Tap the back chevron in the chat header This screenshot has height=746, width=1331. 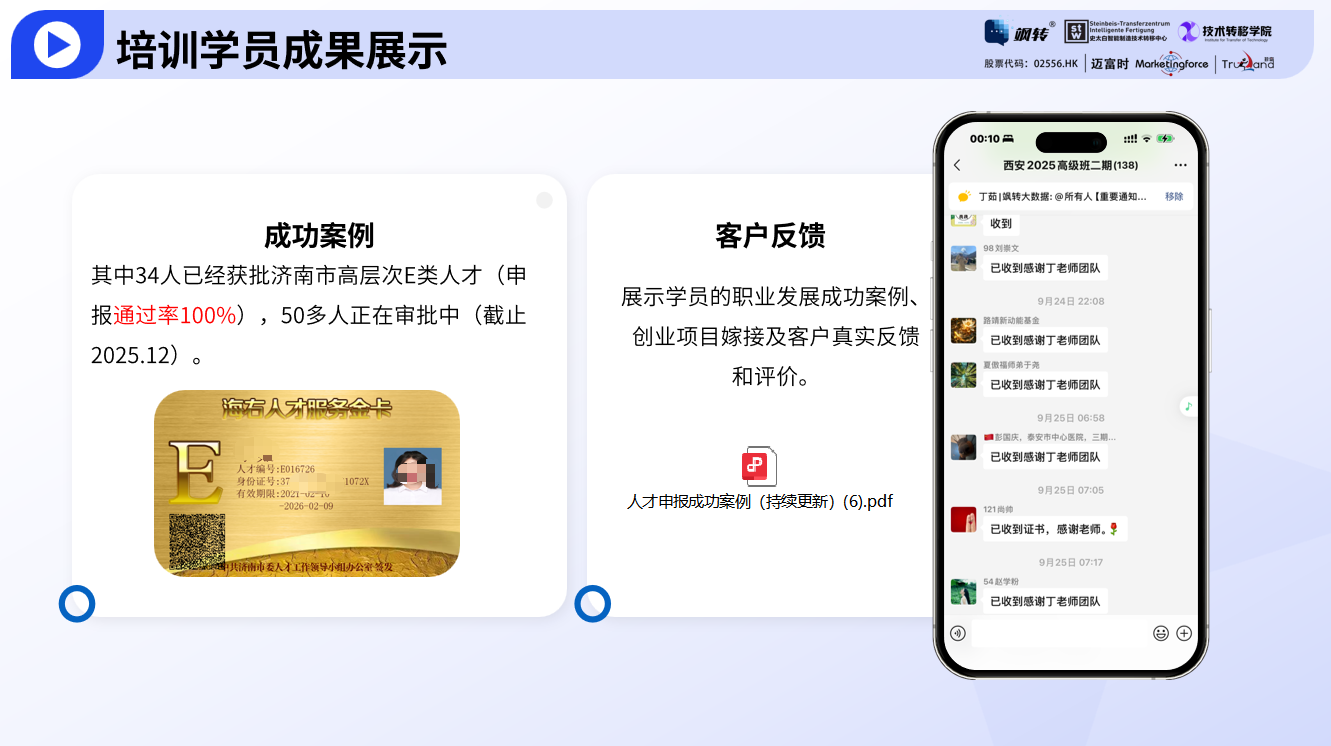957,165
